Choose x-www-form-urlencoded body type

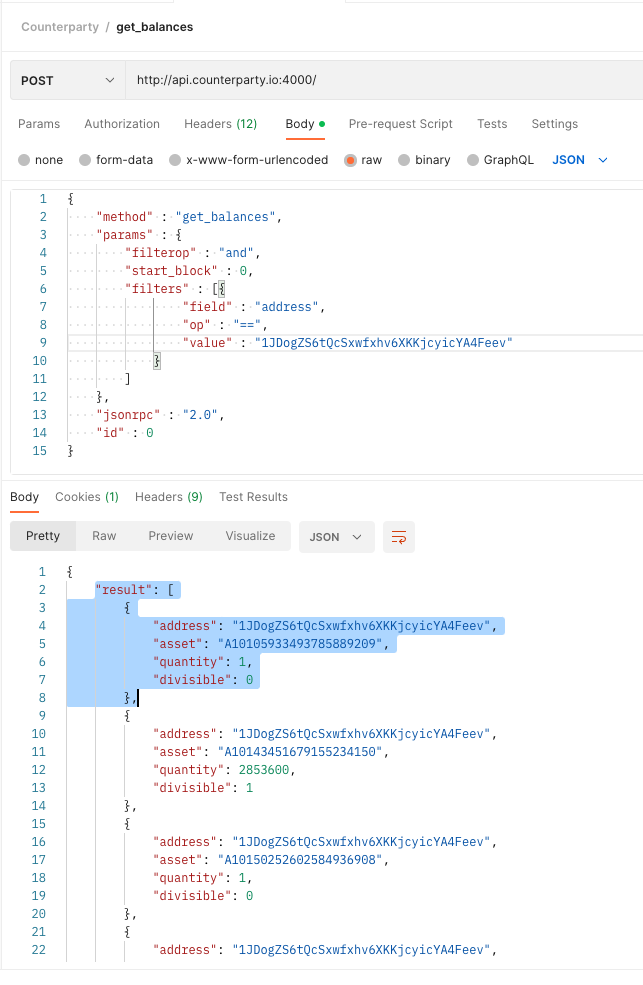[175, 160]
